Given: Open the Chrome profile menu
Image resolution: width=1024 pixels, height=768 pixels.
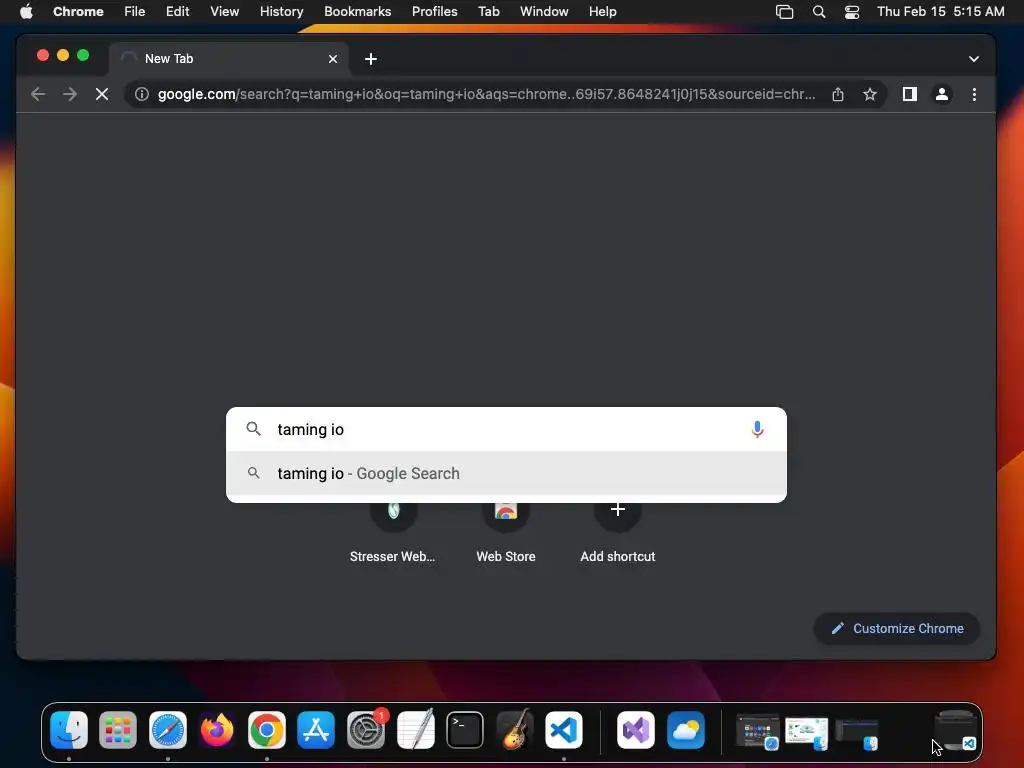Looking at the screenshot, I should point(941,94).
